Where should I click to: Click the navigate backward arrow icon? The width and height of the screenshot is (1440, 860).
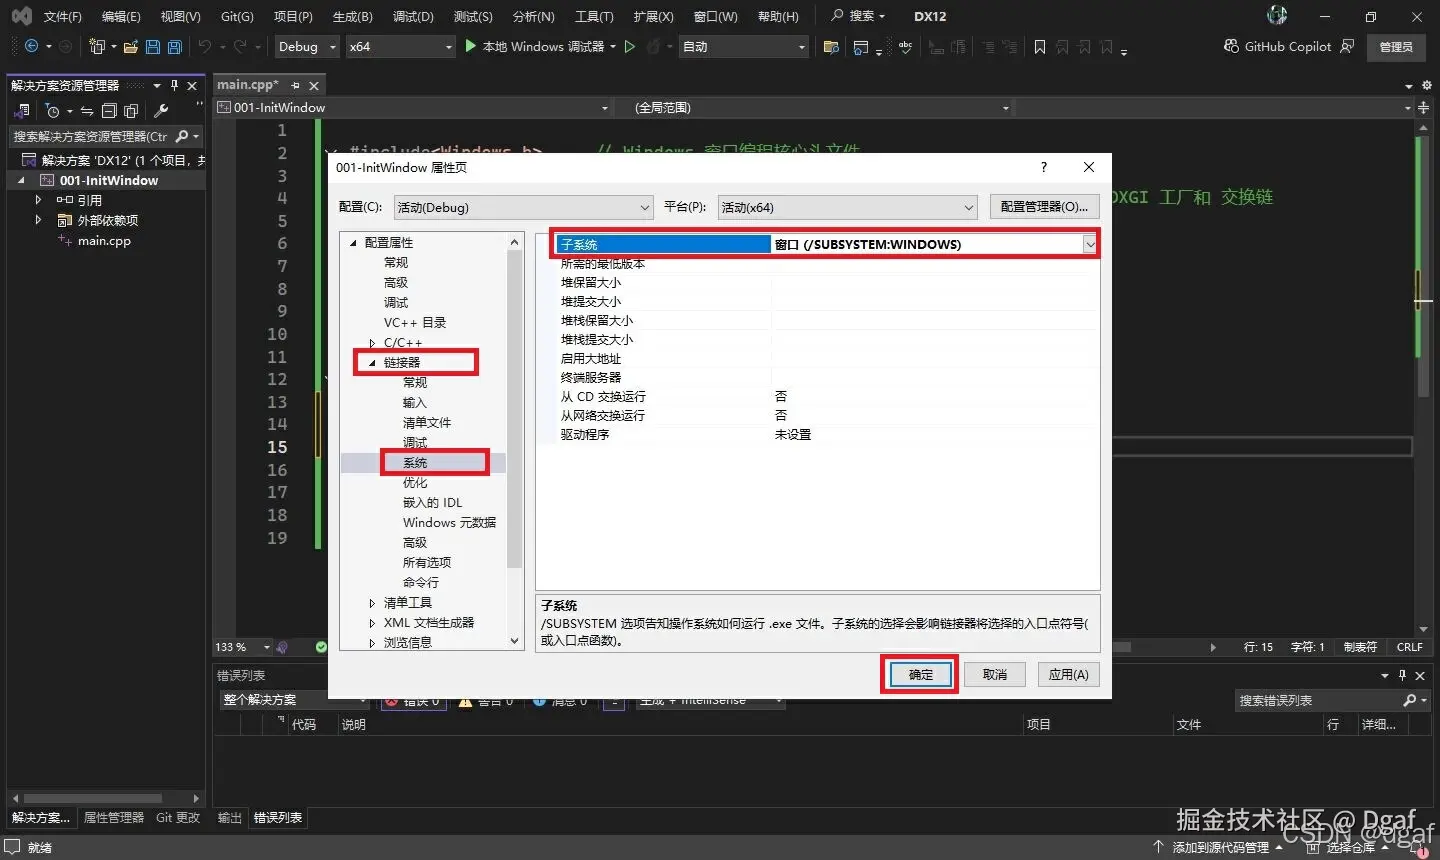click(x=30, y=46)
